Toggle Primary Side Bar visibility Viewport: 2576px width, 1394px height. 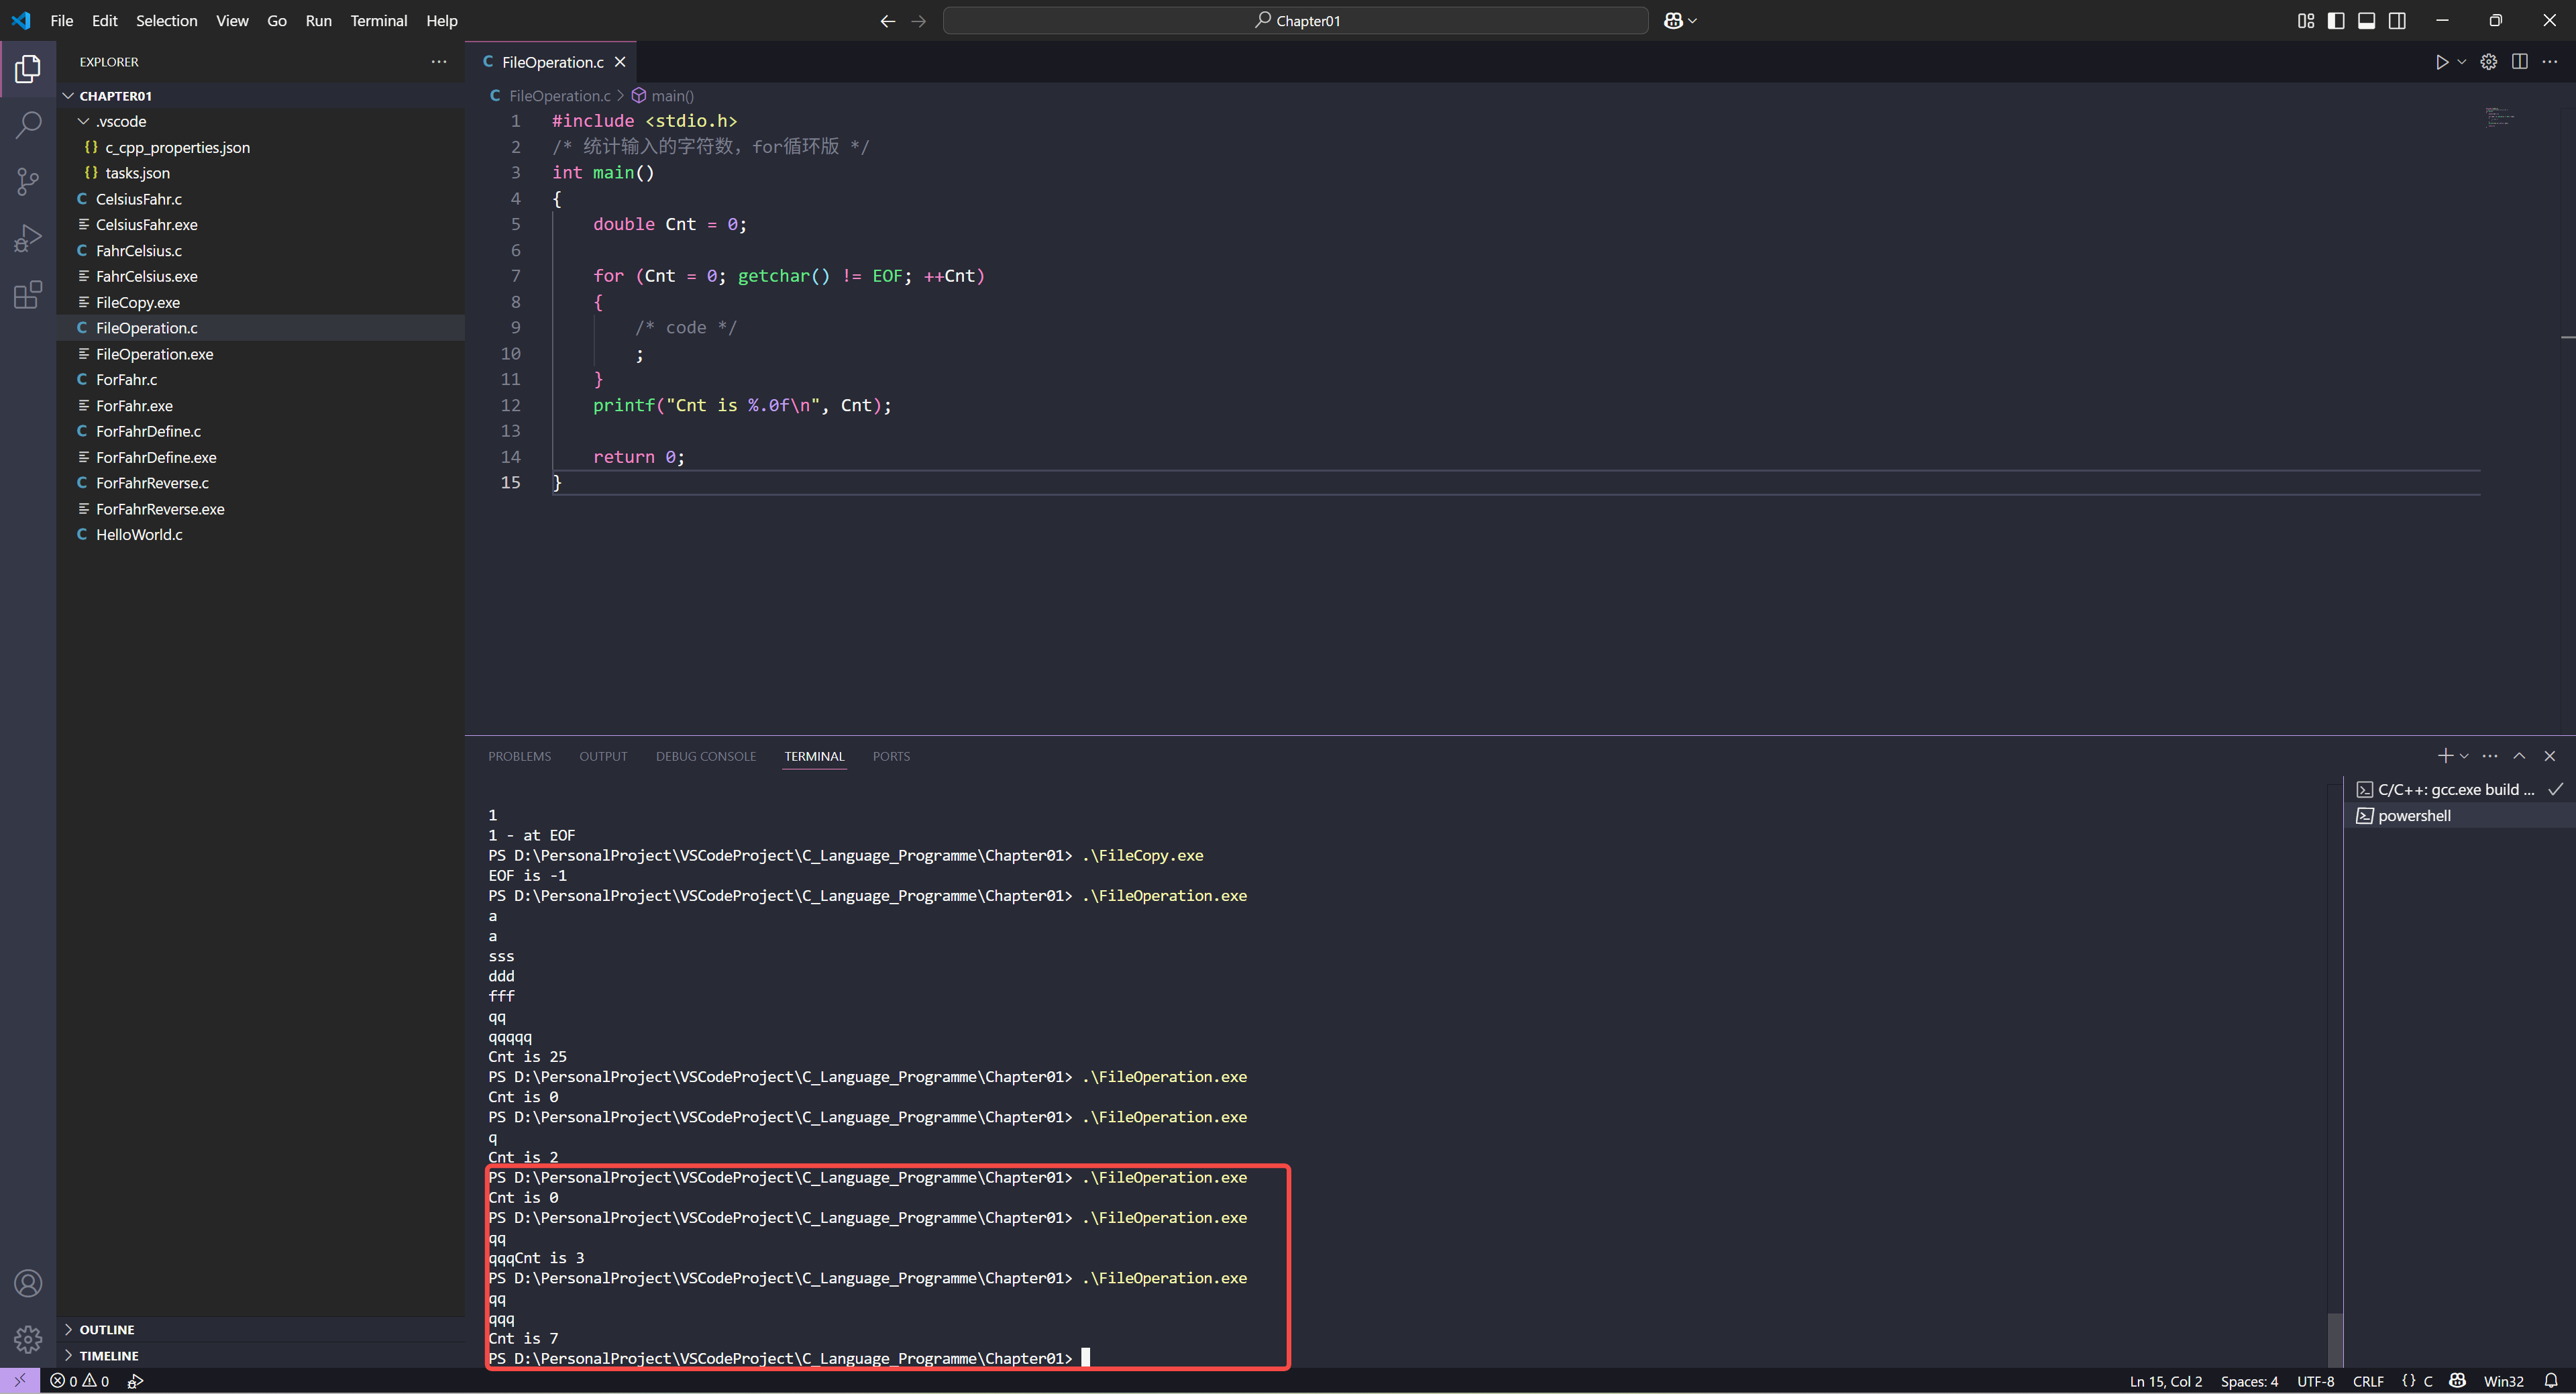tap(2336, 21)
